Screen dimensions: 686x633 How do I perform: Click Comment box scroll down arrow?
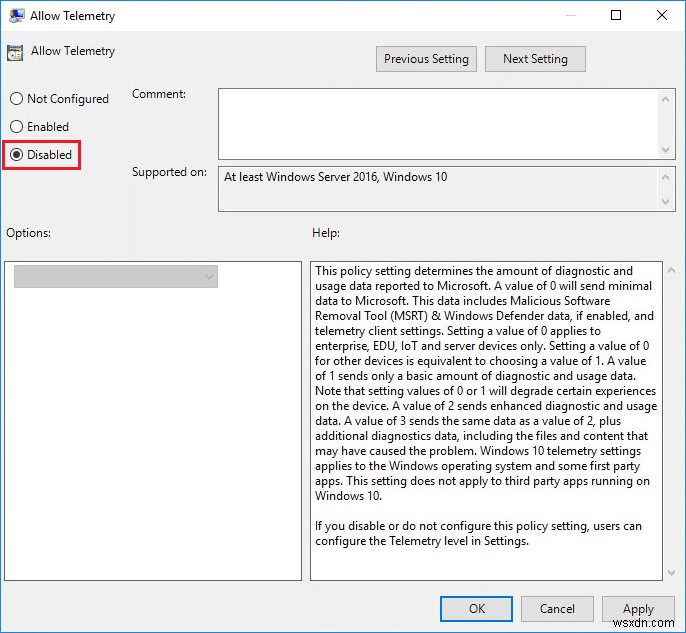(665, 150)
